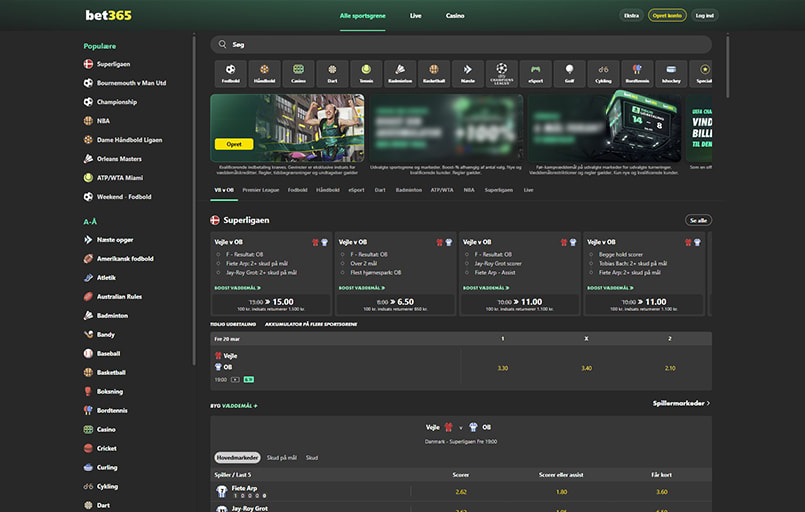Open the stadium scoreboard promo banner

click(604, 128)
